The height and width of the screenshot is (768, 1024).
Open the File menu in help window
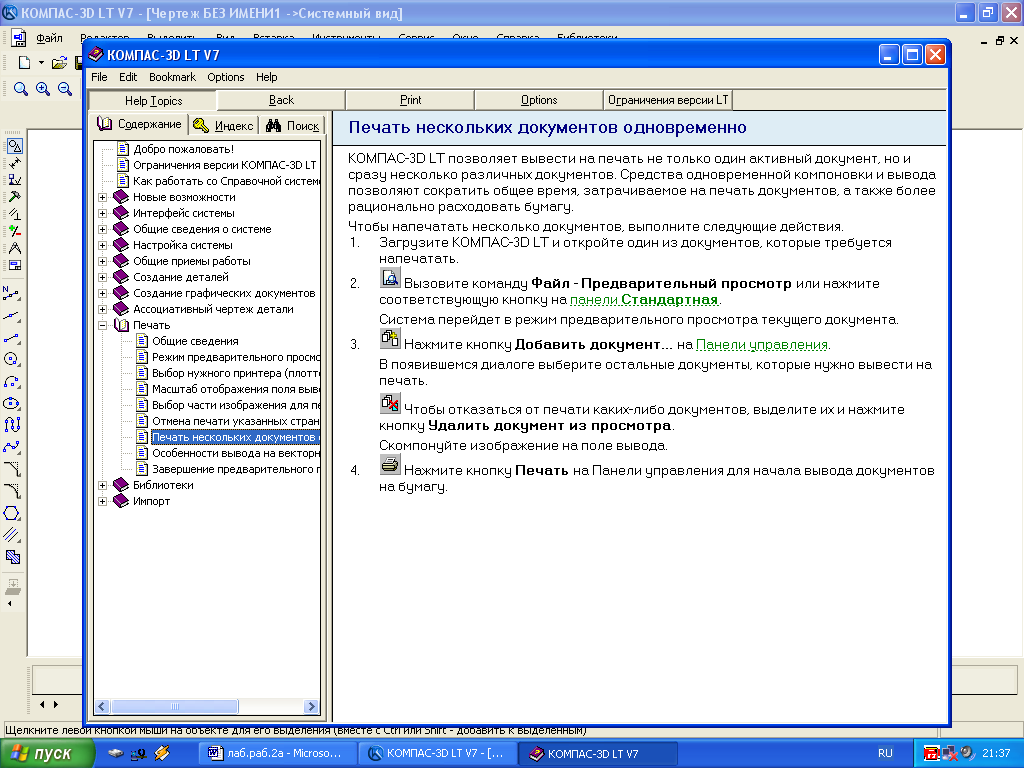[99, 77]
